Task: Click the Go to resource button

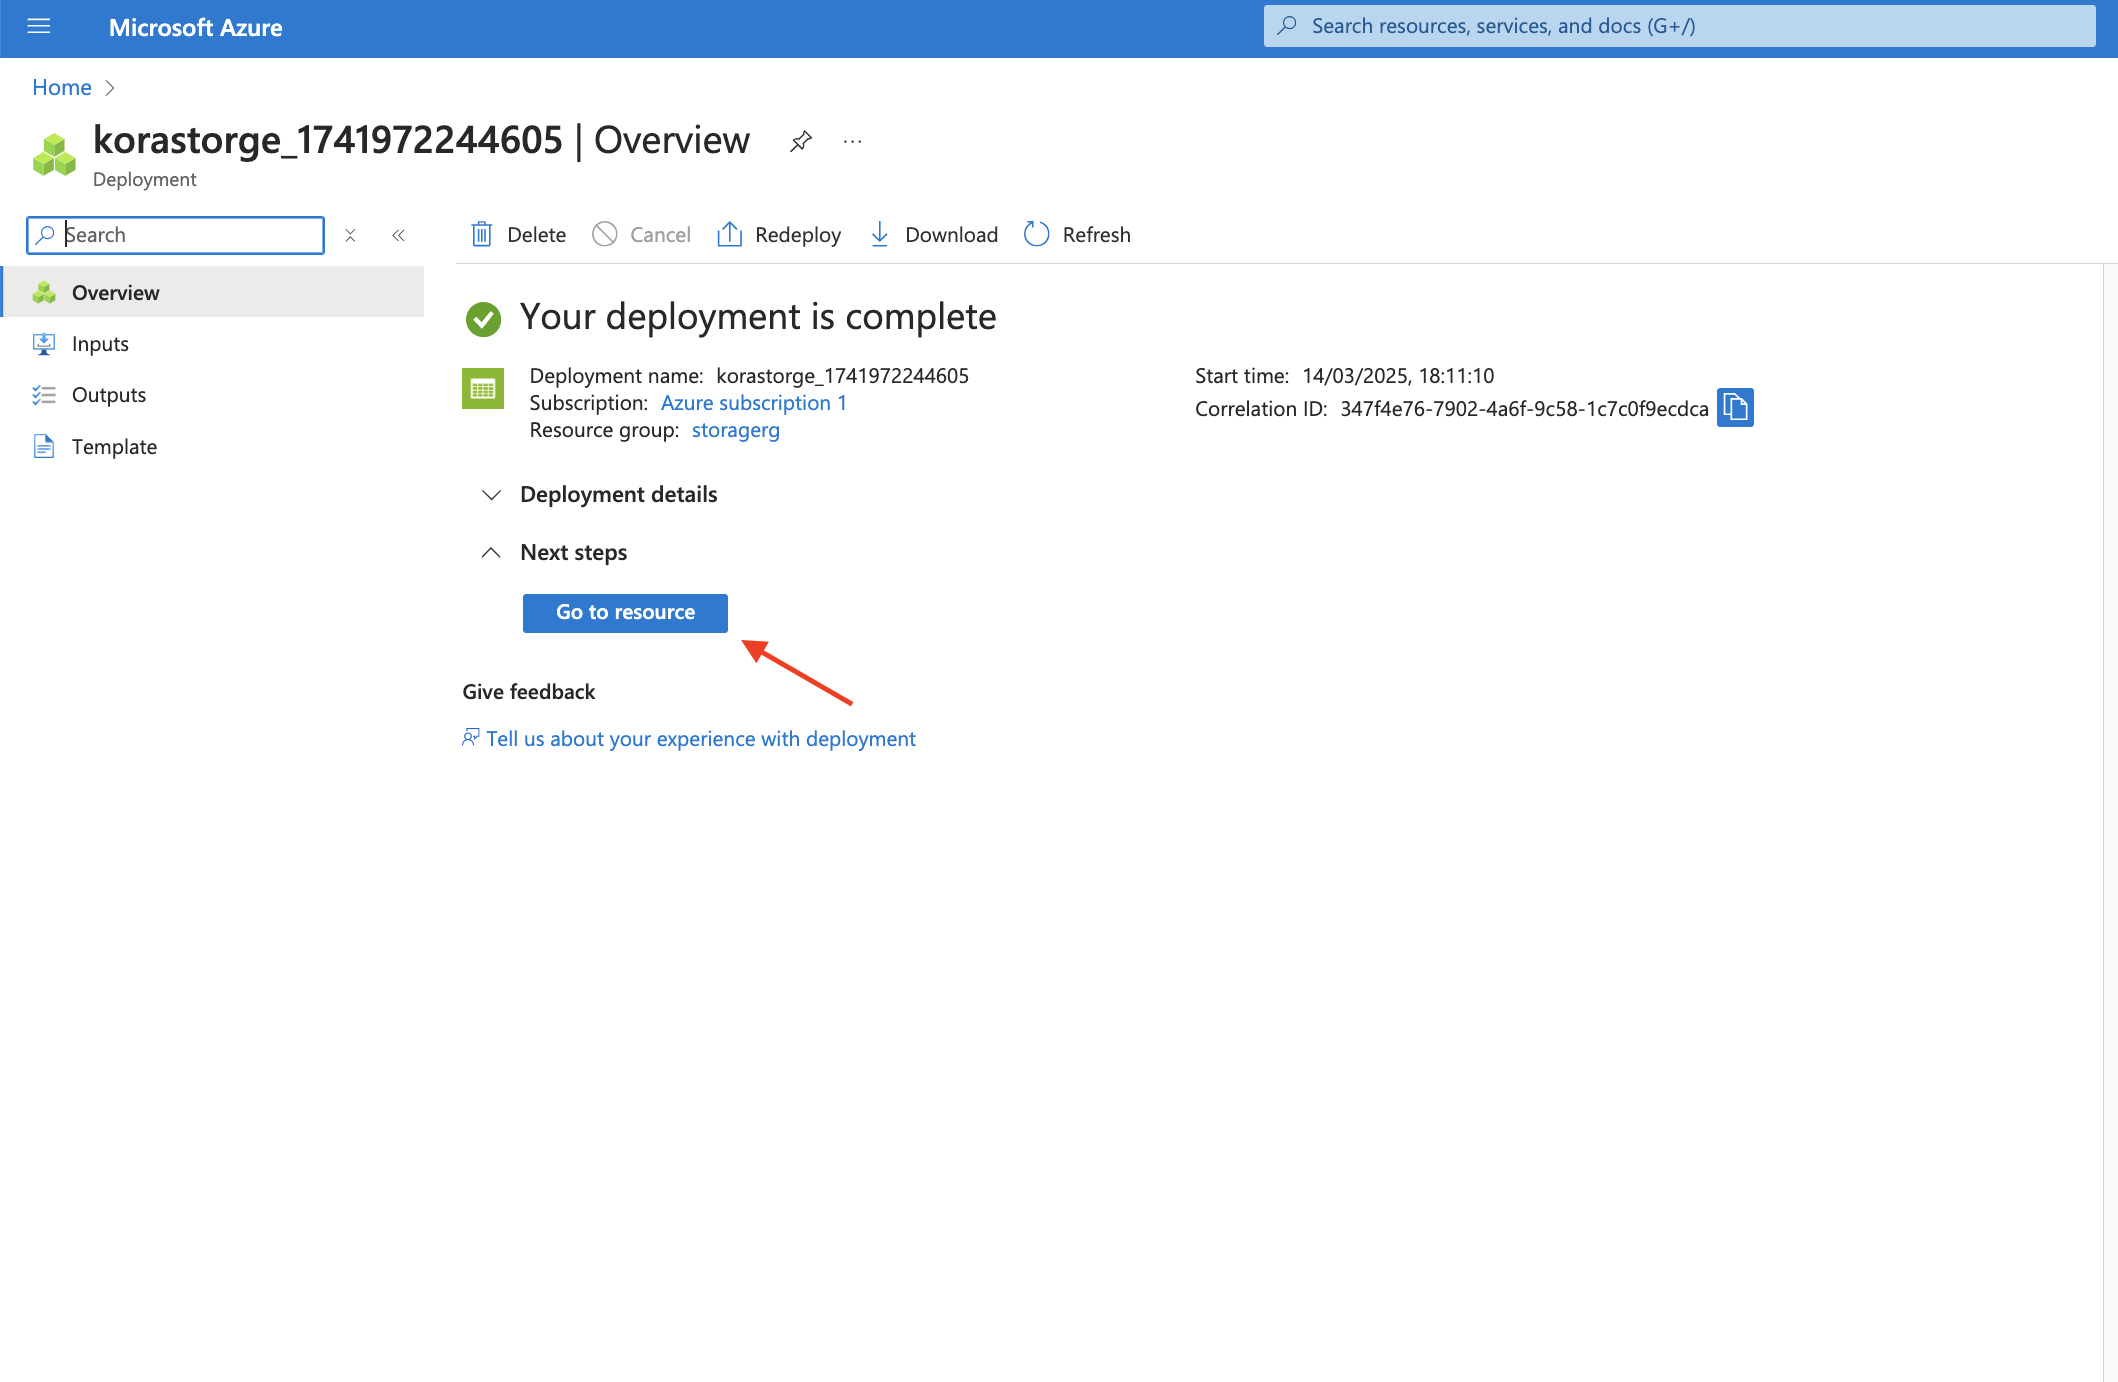Action: coord(625,613)
